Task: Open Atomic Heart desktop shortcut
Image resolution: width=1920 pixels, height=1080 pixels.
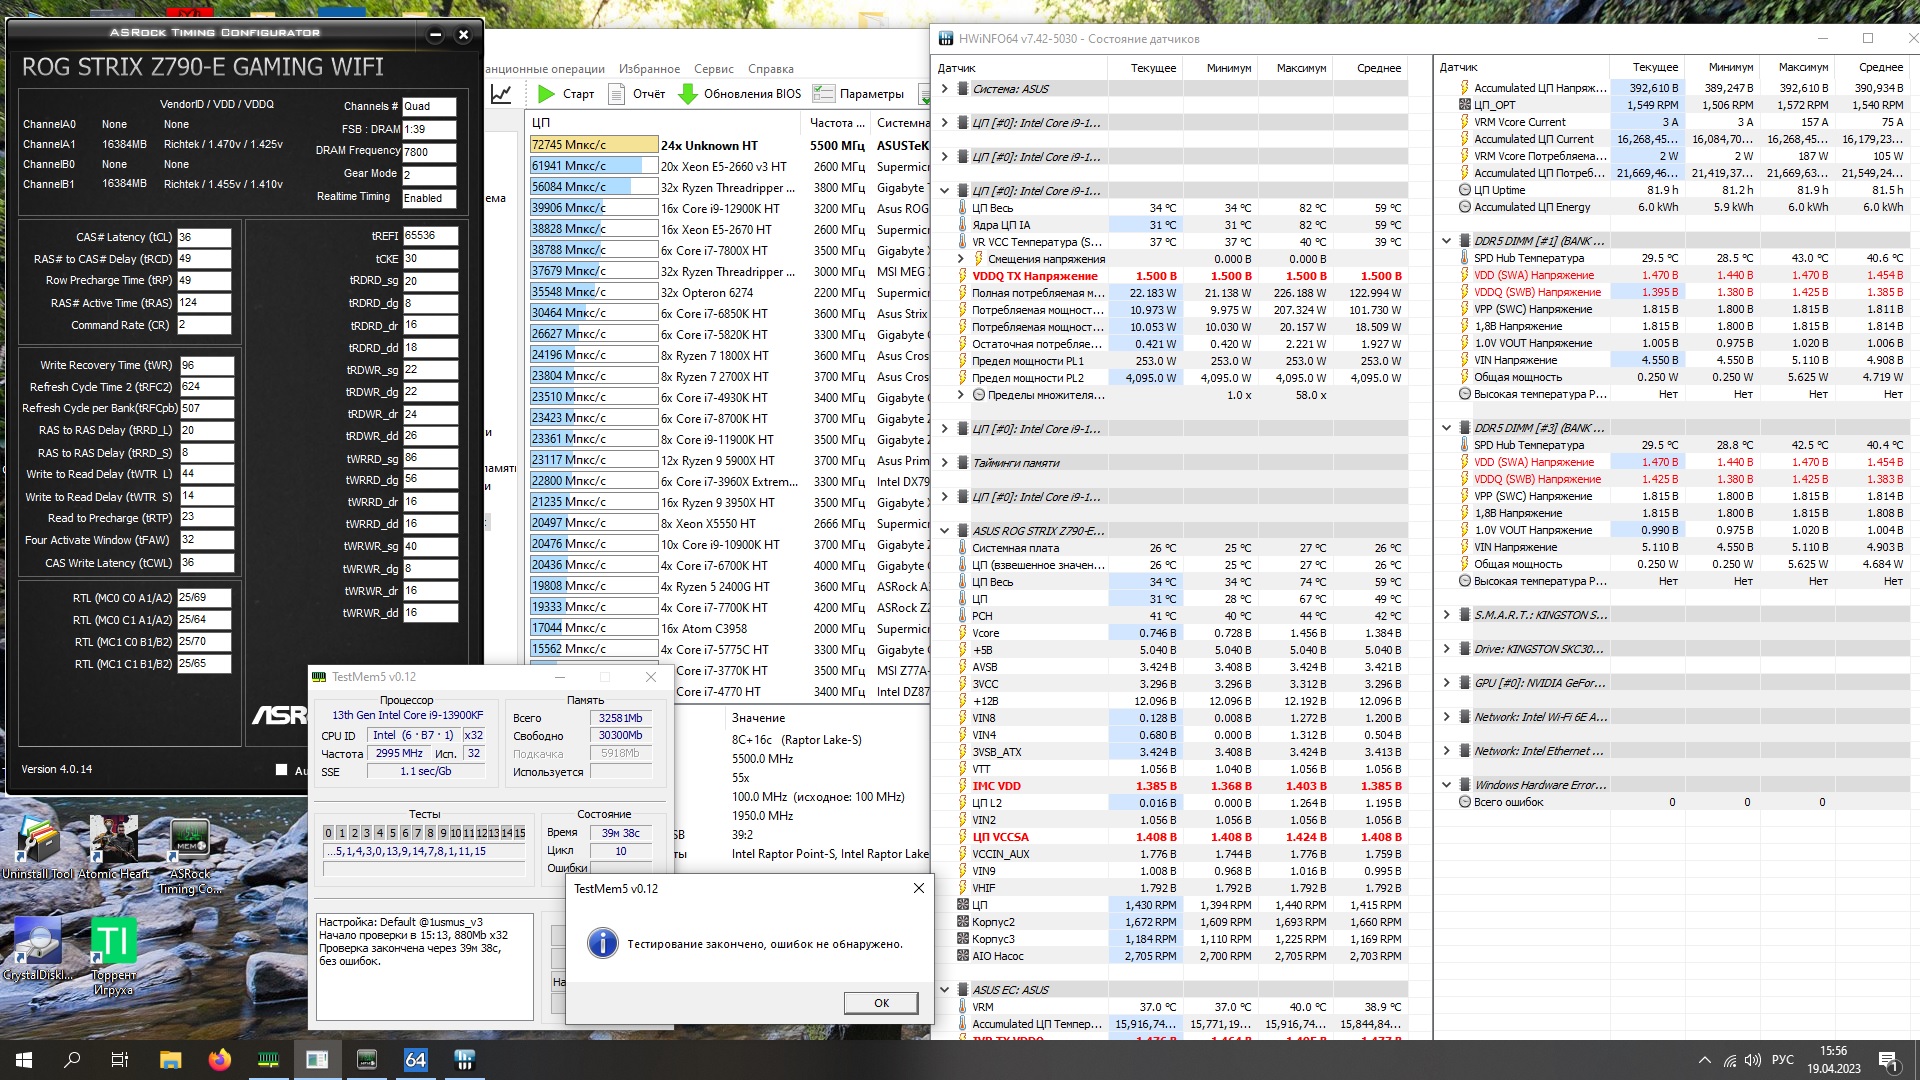Action: pos(114,841)
